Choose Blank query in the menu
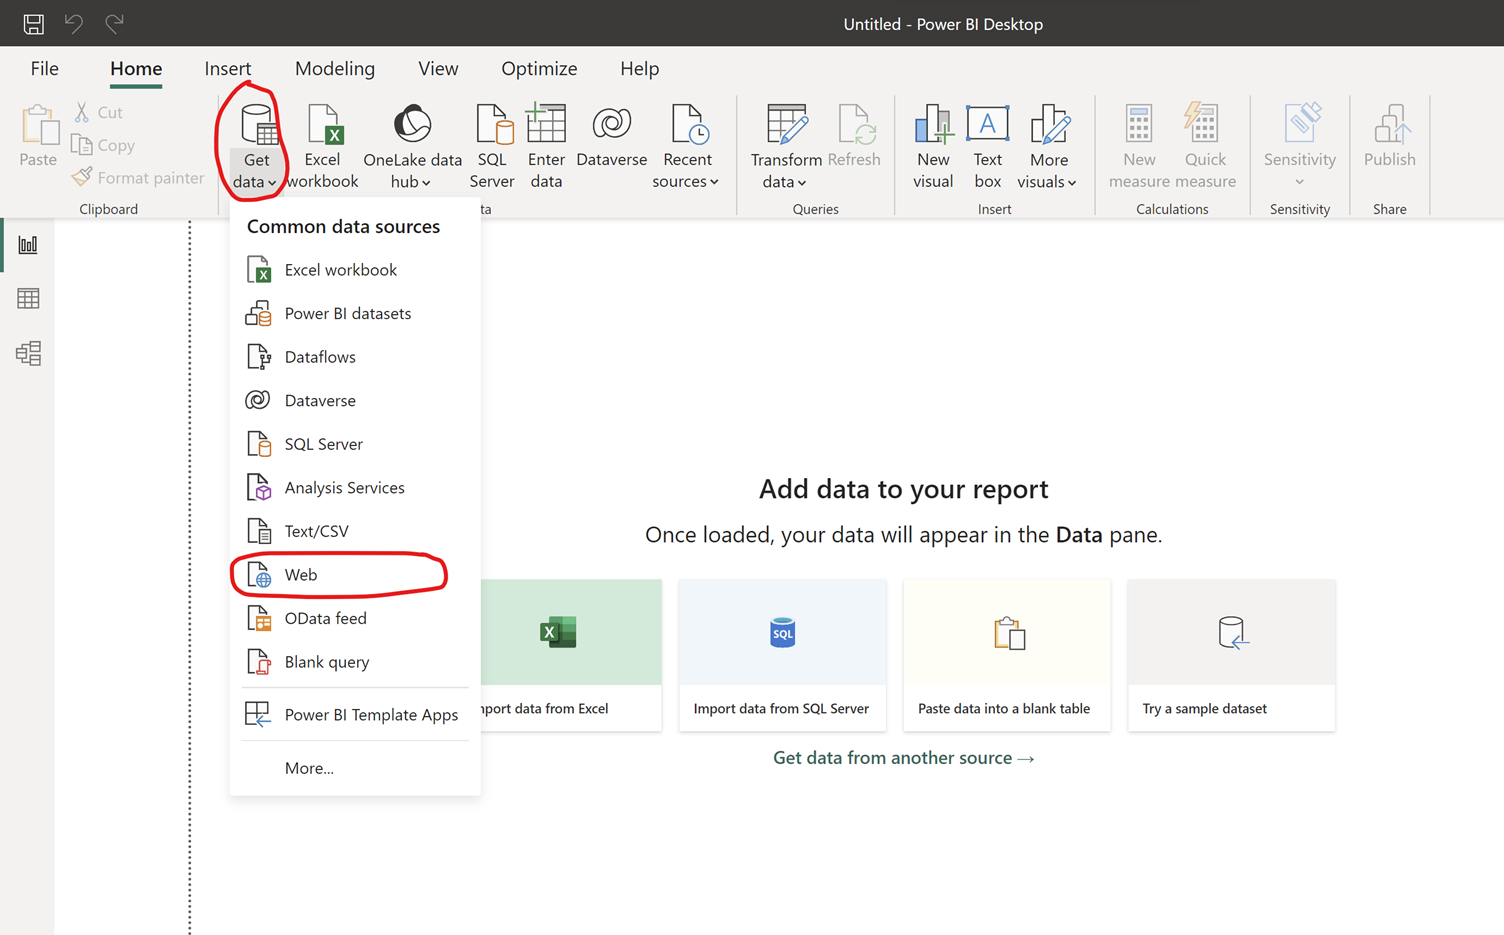Image resolution: width=1504 pixels, height=935 pixels. [x=355, y=662]
